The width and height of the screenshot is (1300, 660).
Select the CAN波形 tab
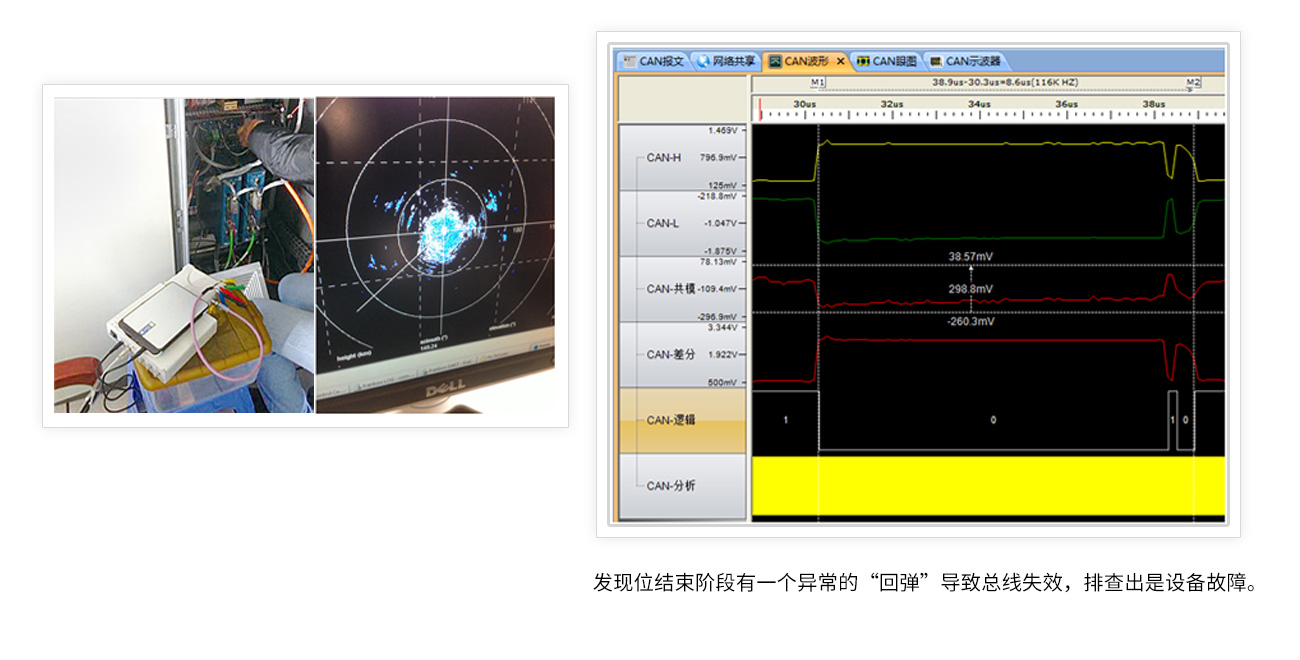tap(808, 61)
